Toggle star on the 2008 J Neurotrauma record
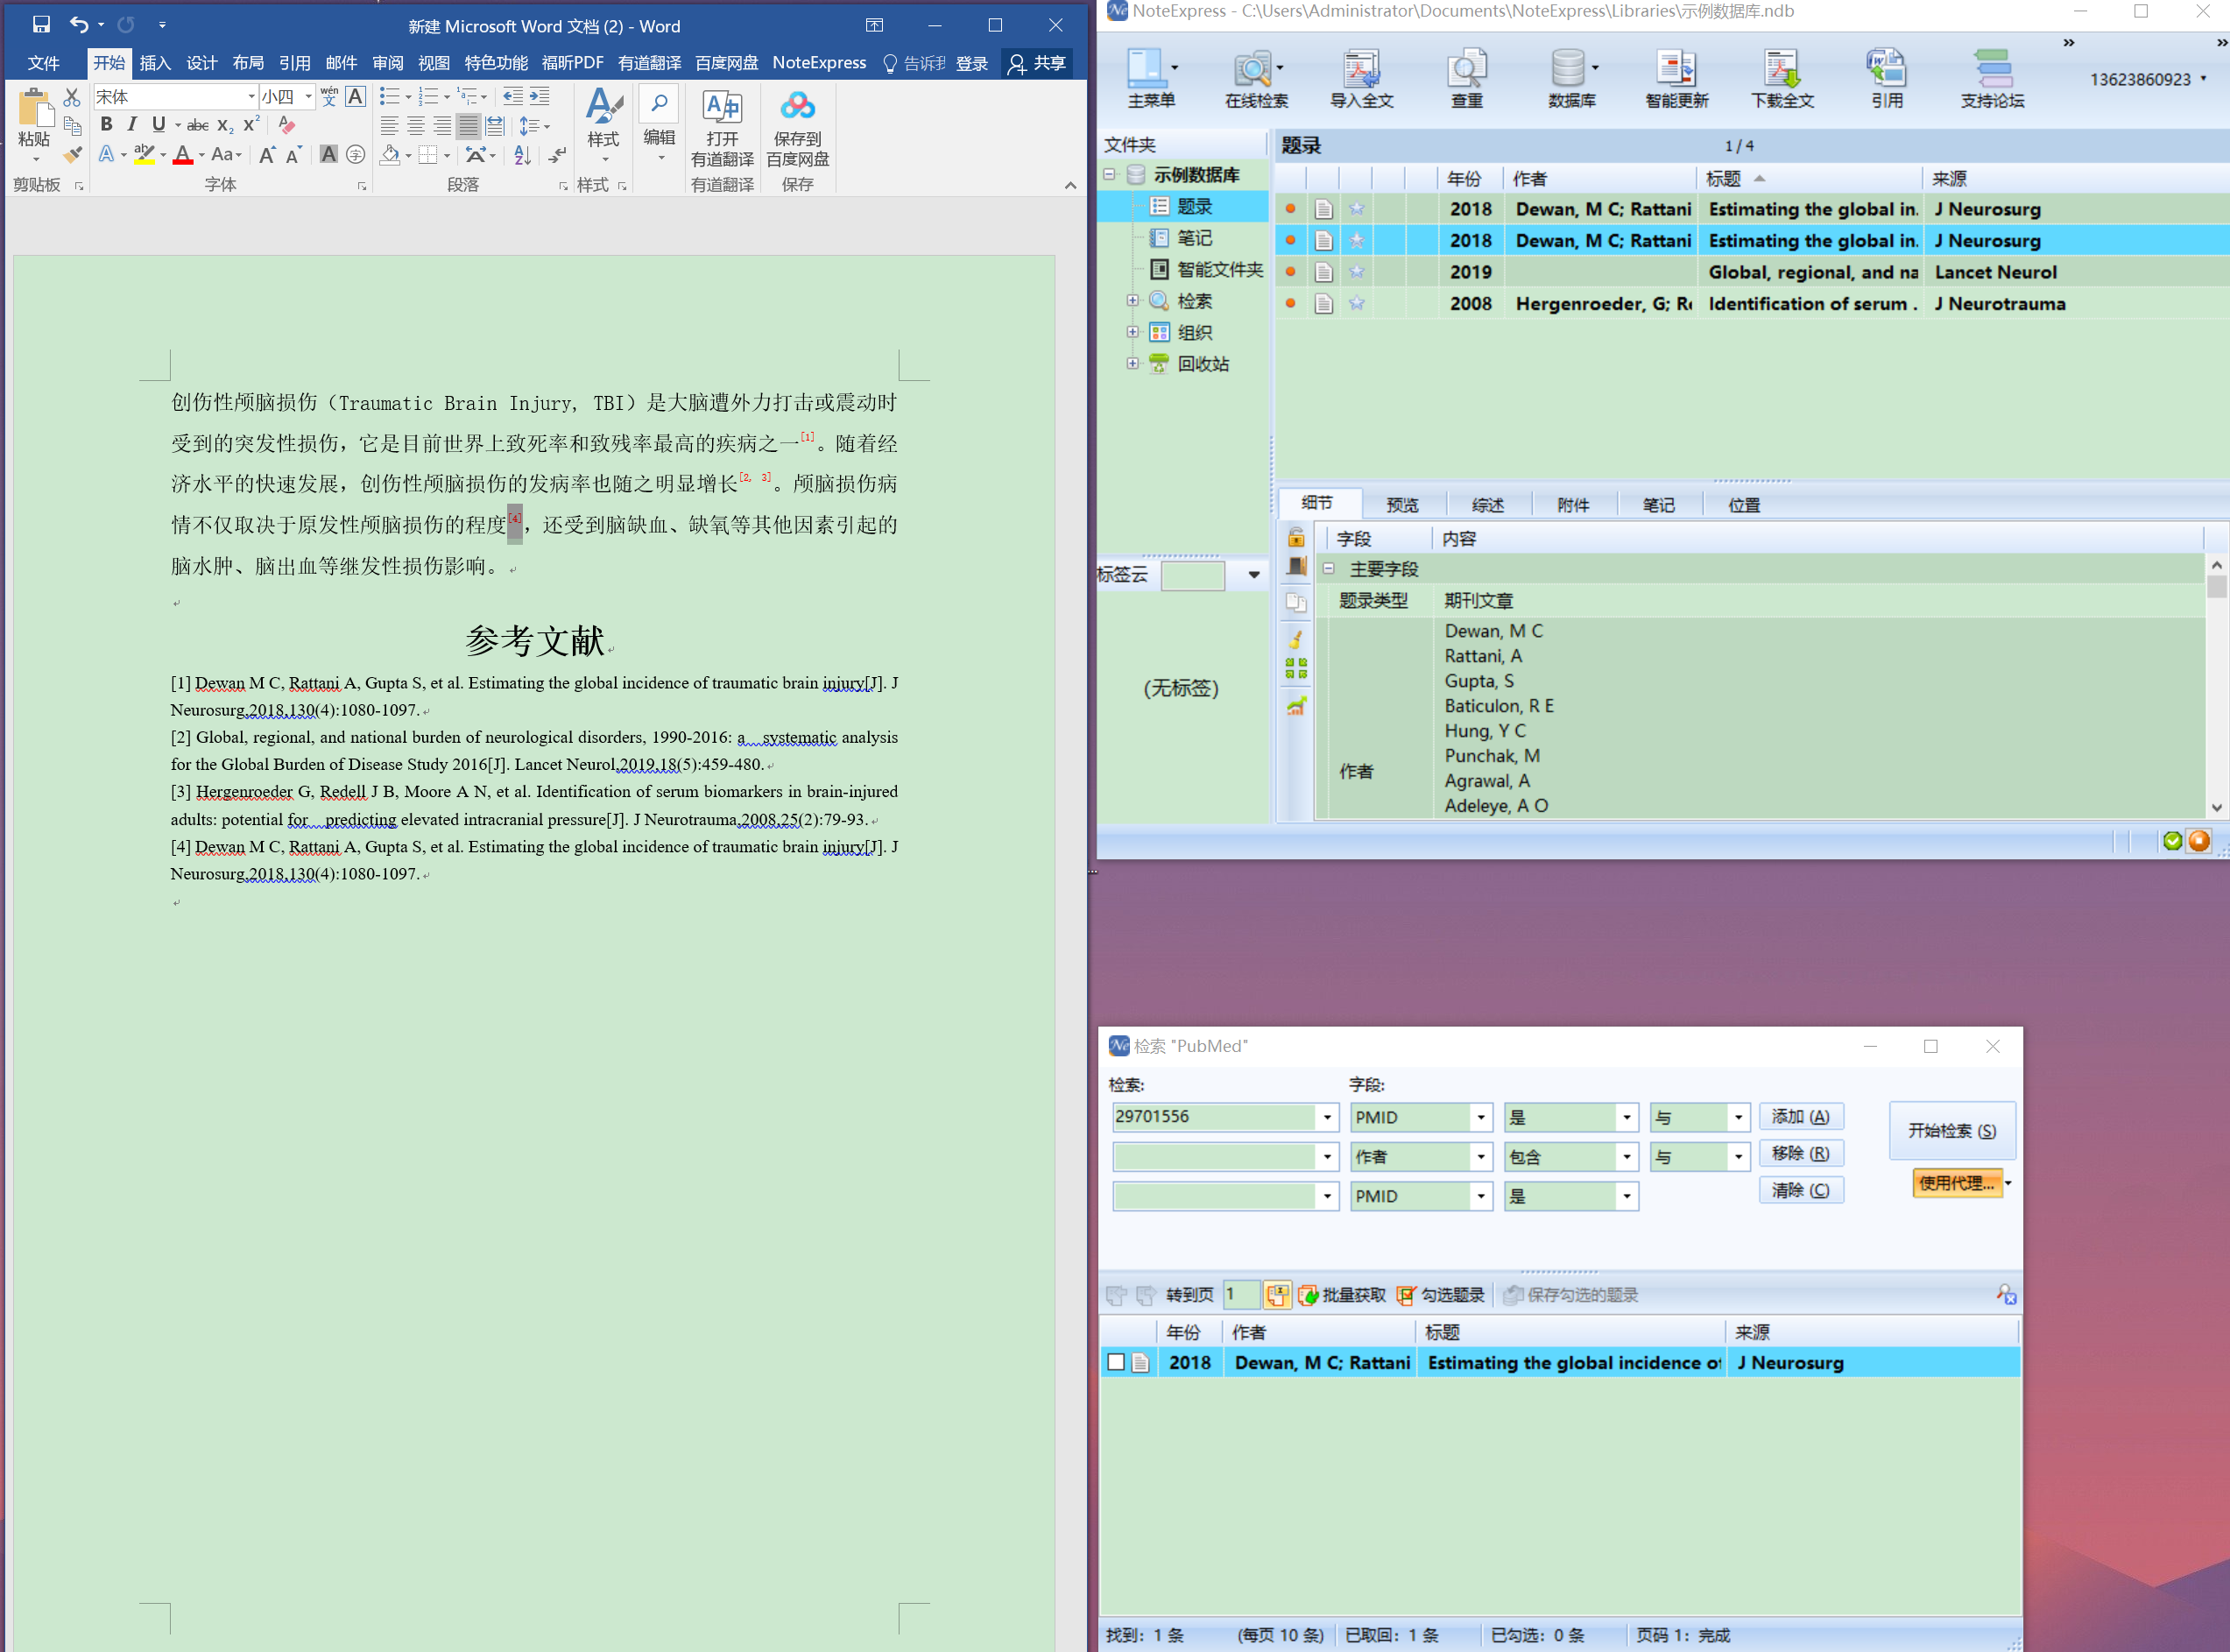This screenshot has width=2230, height=1652. [1356, 303]
